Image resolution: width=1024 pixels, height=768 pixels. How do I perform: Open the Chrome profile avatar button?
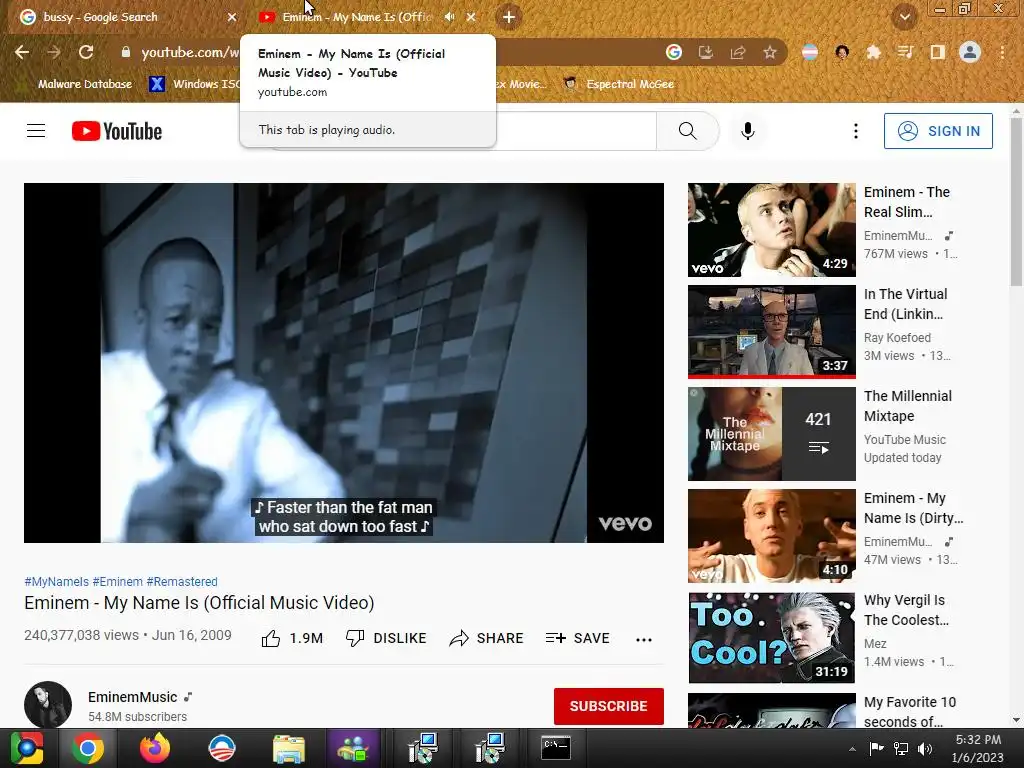pyautogui.click(x=970, y=52)
